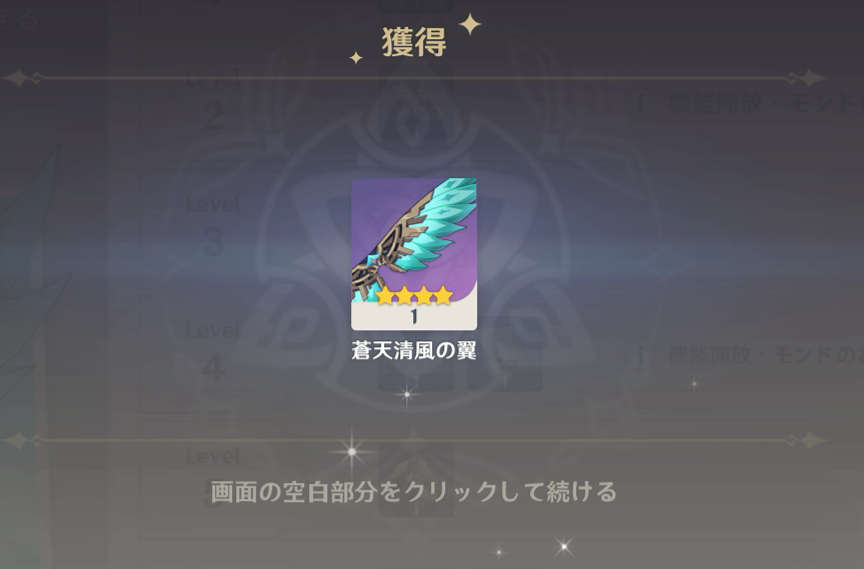Click the faded Level 5 reward icon

(416, 480)
